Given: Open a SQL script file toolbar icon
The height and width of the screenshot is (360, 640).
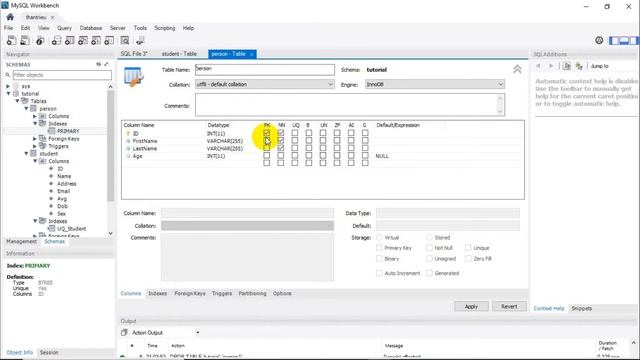Looking at the screenshot, I should 25,40.
